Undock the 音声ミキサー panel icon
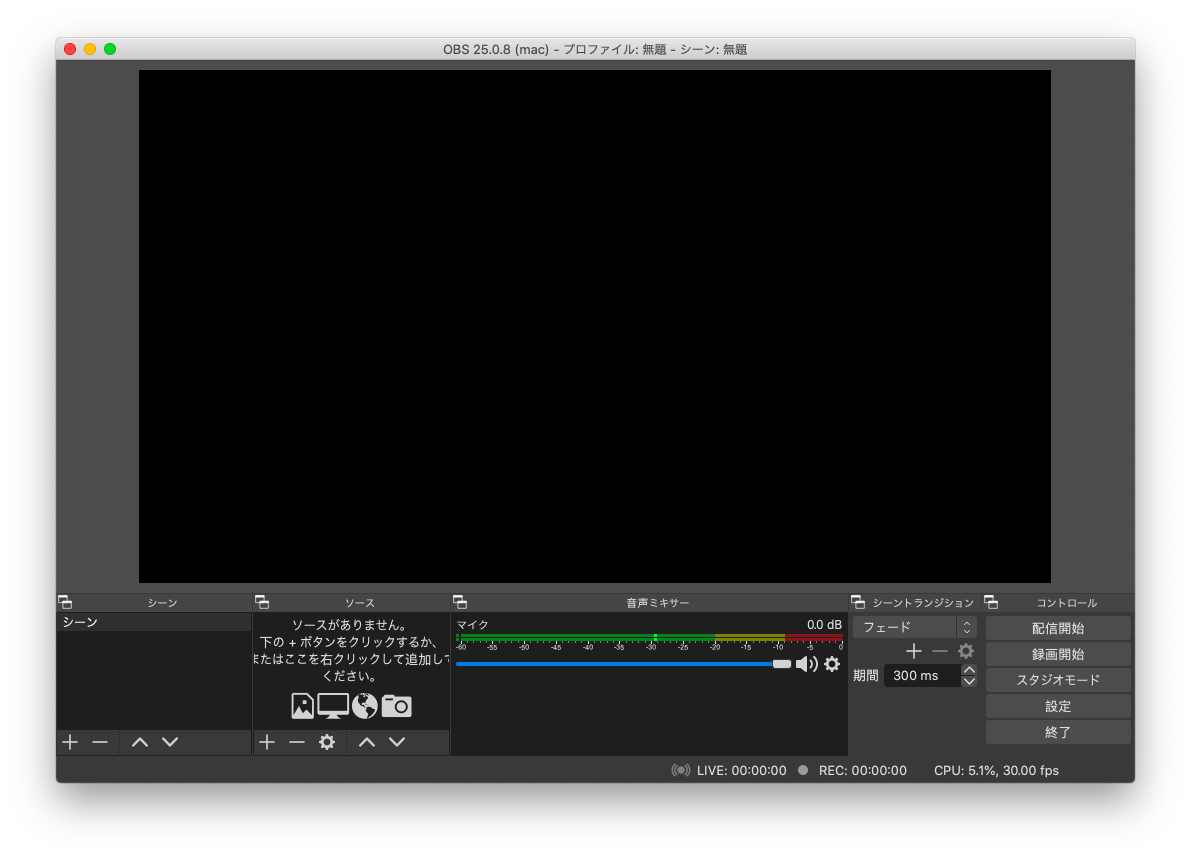This screenshot has width=1191, height=857. (460, 602)
